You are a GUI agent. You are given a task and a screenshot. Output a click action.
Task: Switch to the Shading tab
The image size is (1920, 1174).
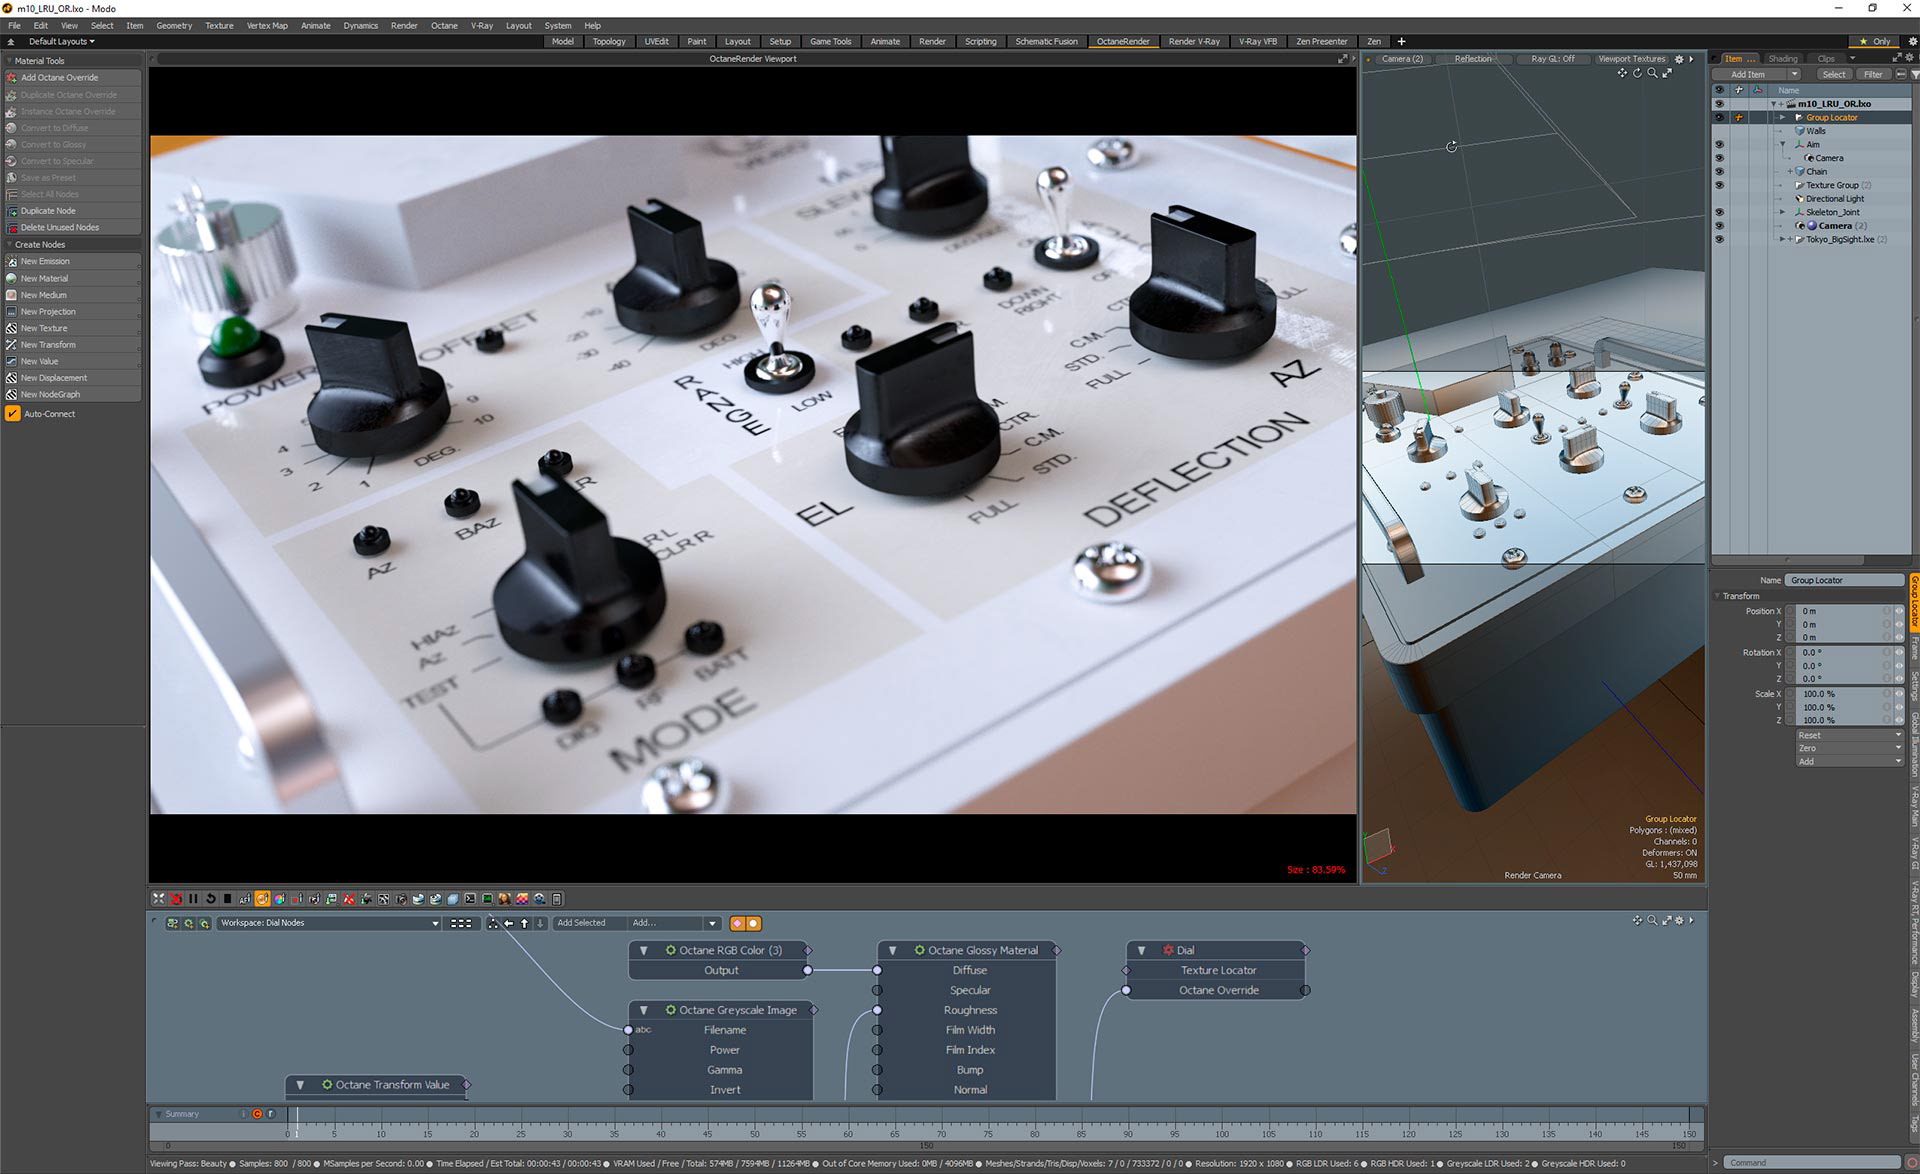(x=1782, y=59)
